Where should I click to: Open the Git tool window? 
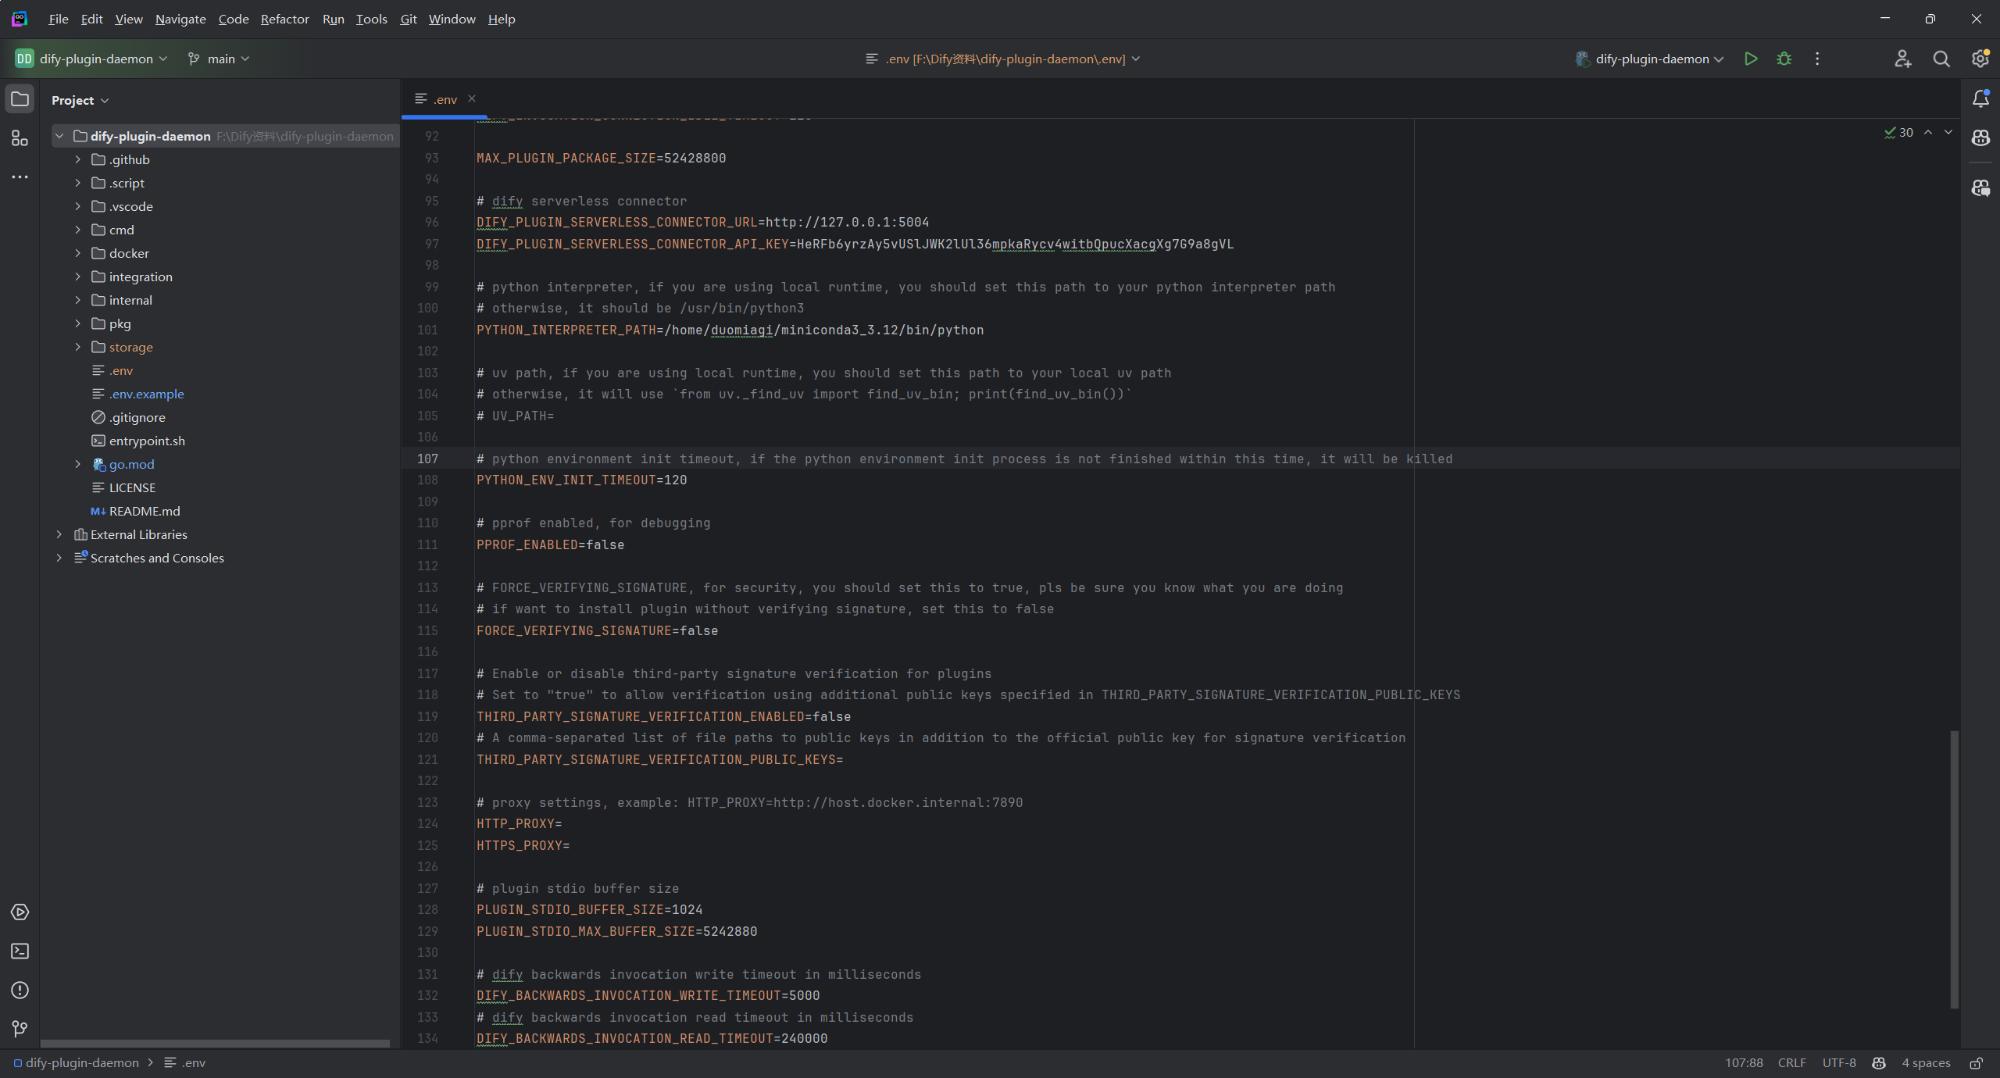tap(19, 1029)
